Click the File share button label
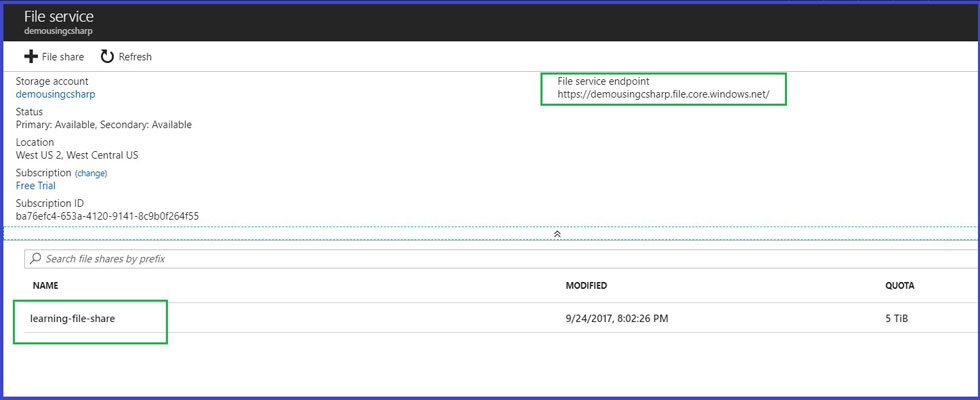 click(x=62, y=57)
